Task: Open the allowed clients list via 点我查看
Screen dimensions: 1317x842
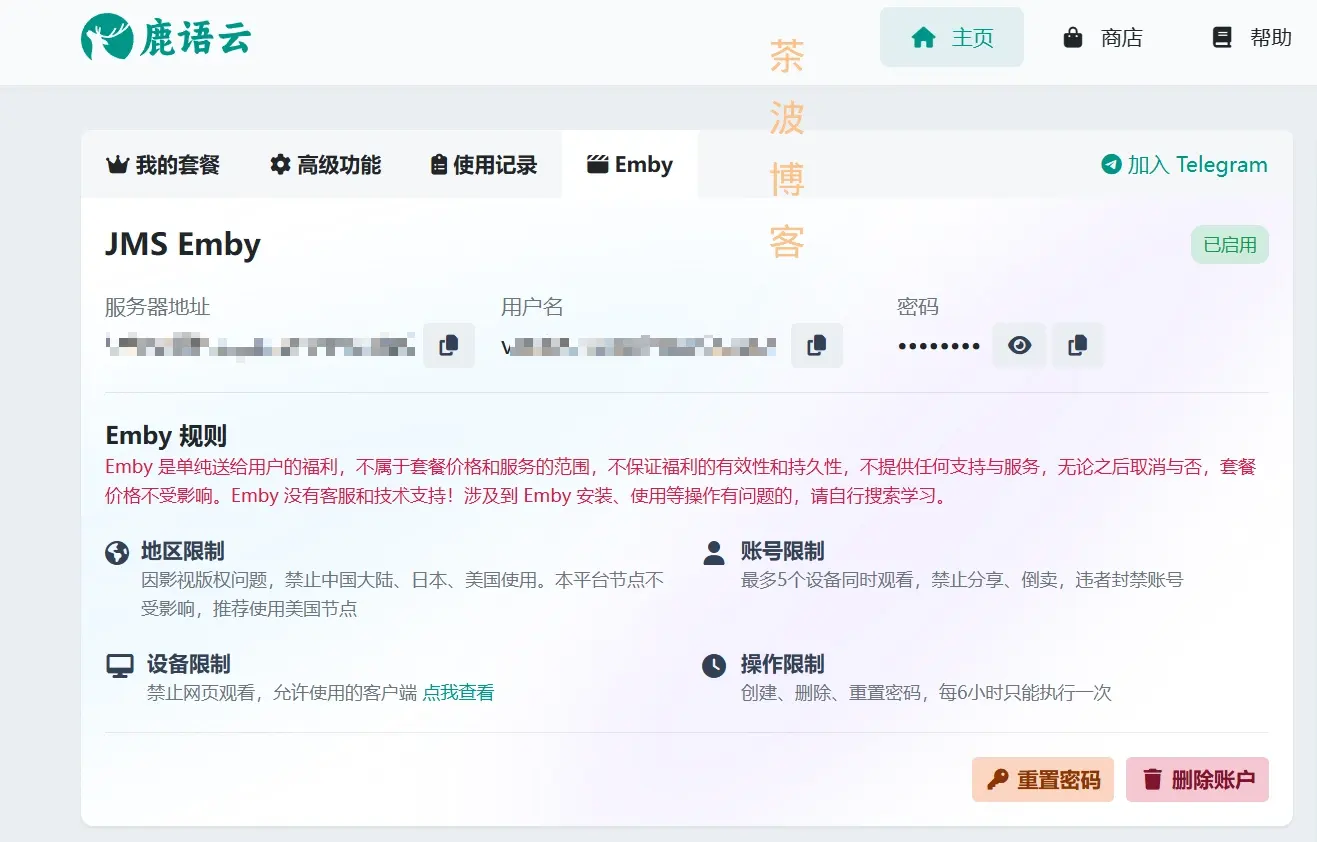Action: 457,691
